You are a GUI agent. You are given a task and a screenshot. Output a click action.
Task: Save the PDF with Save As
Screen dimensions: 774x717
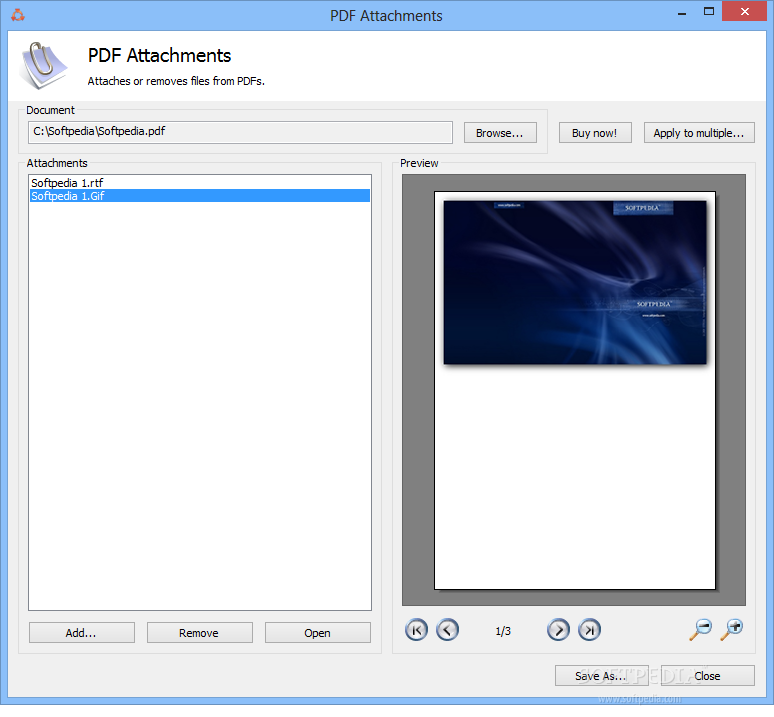pyautogui.click(x=601, y=676)
